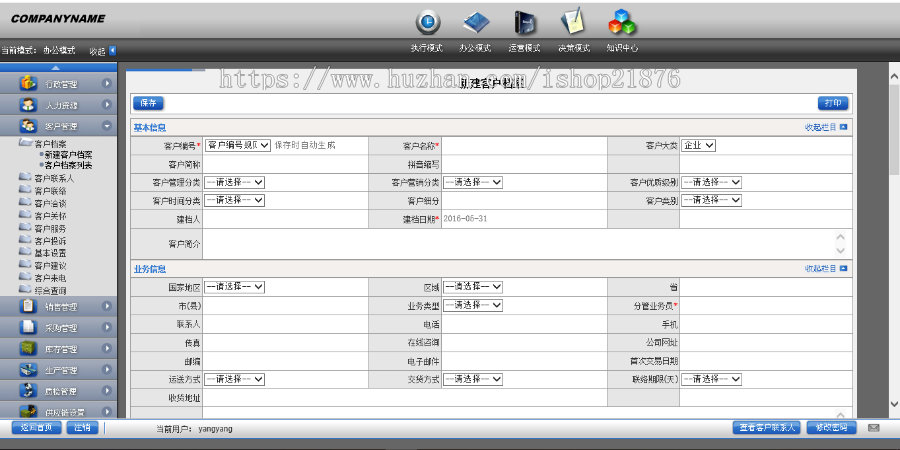Collapse 业务信息 section via 收起栏目
The width and height of the screenshot is (900, 450).
[x=826, y=268]
